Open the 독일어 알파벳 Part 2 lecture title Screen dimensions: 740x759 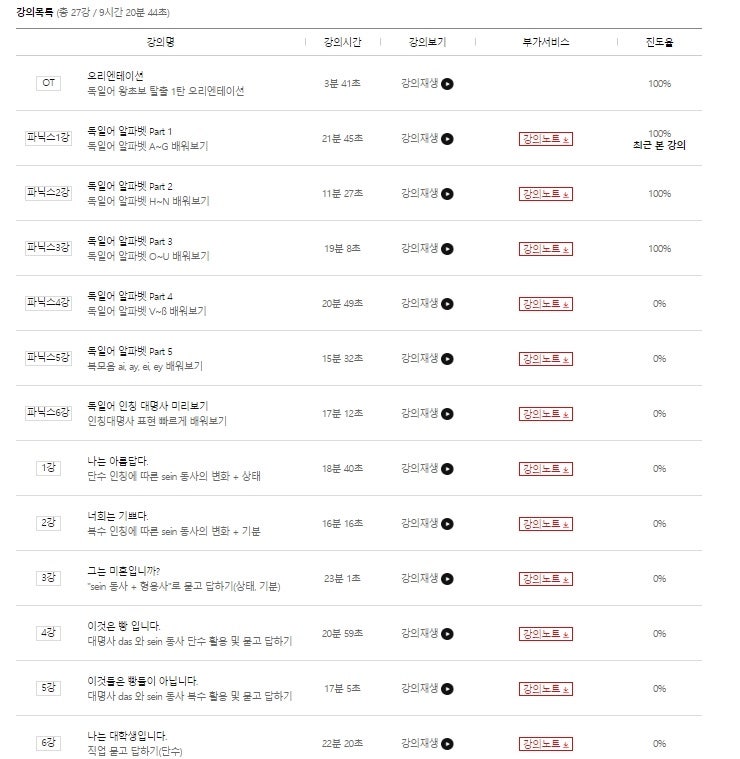click(130, 186)
